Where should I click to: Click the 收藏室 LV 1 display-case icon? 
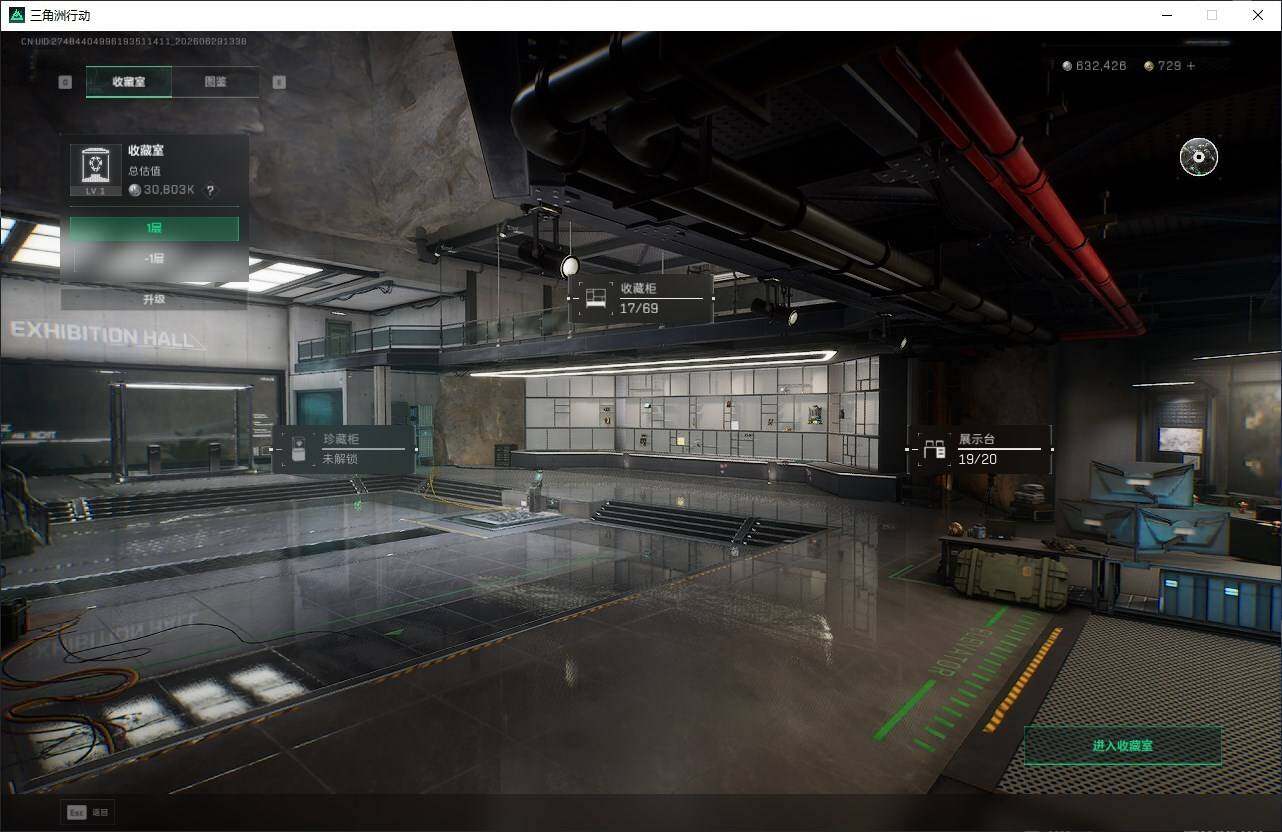(x=95, y=169)
